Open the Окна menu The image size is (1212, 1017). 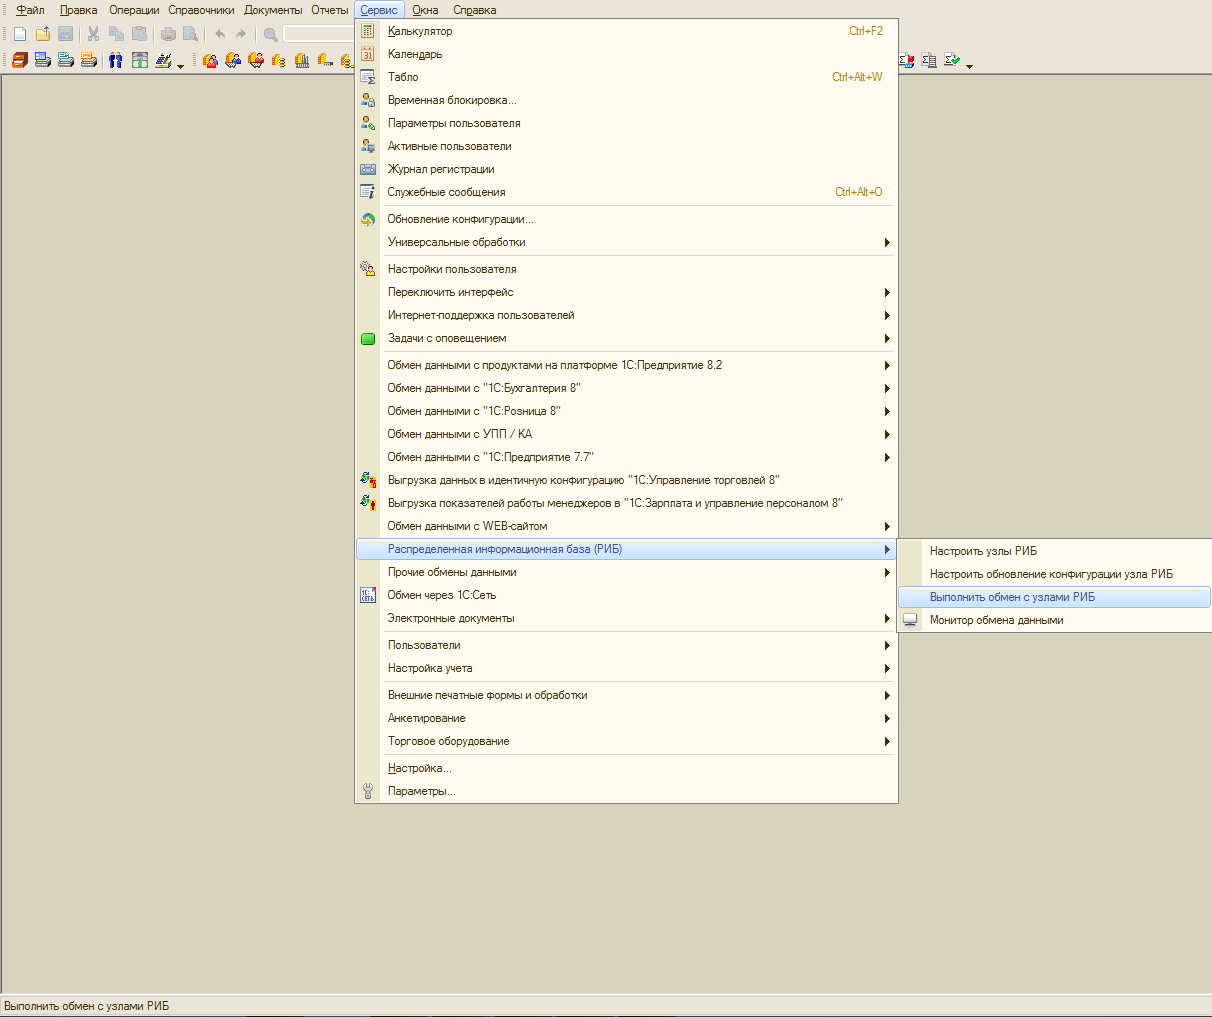[x=425, y=10]
